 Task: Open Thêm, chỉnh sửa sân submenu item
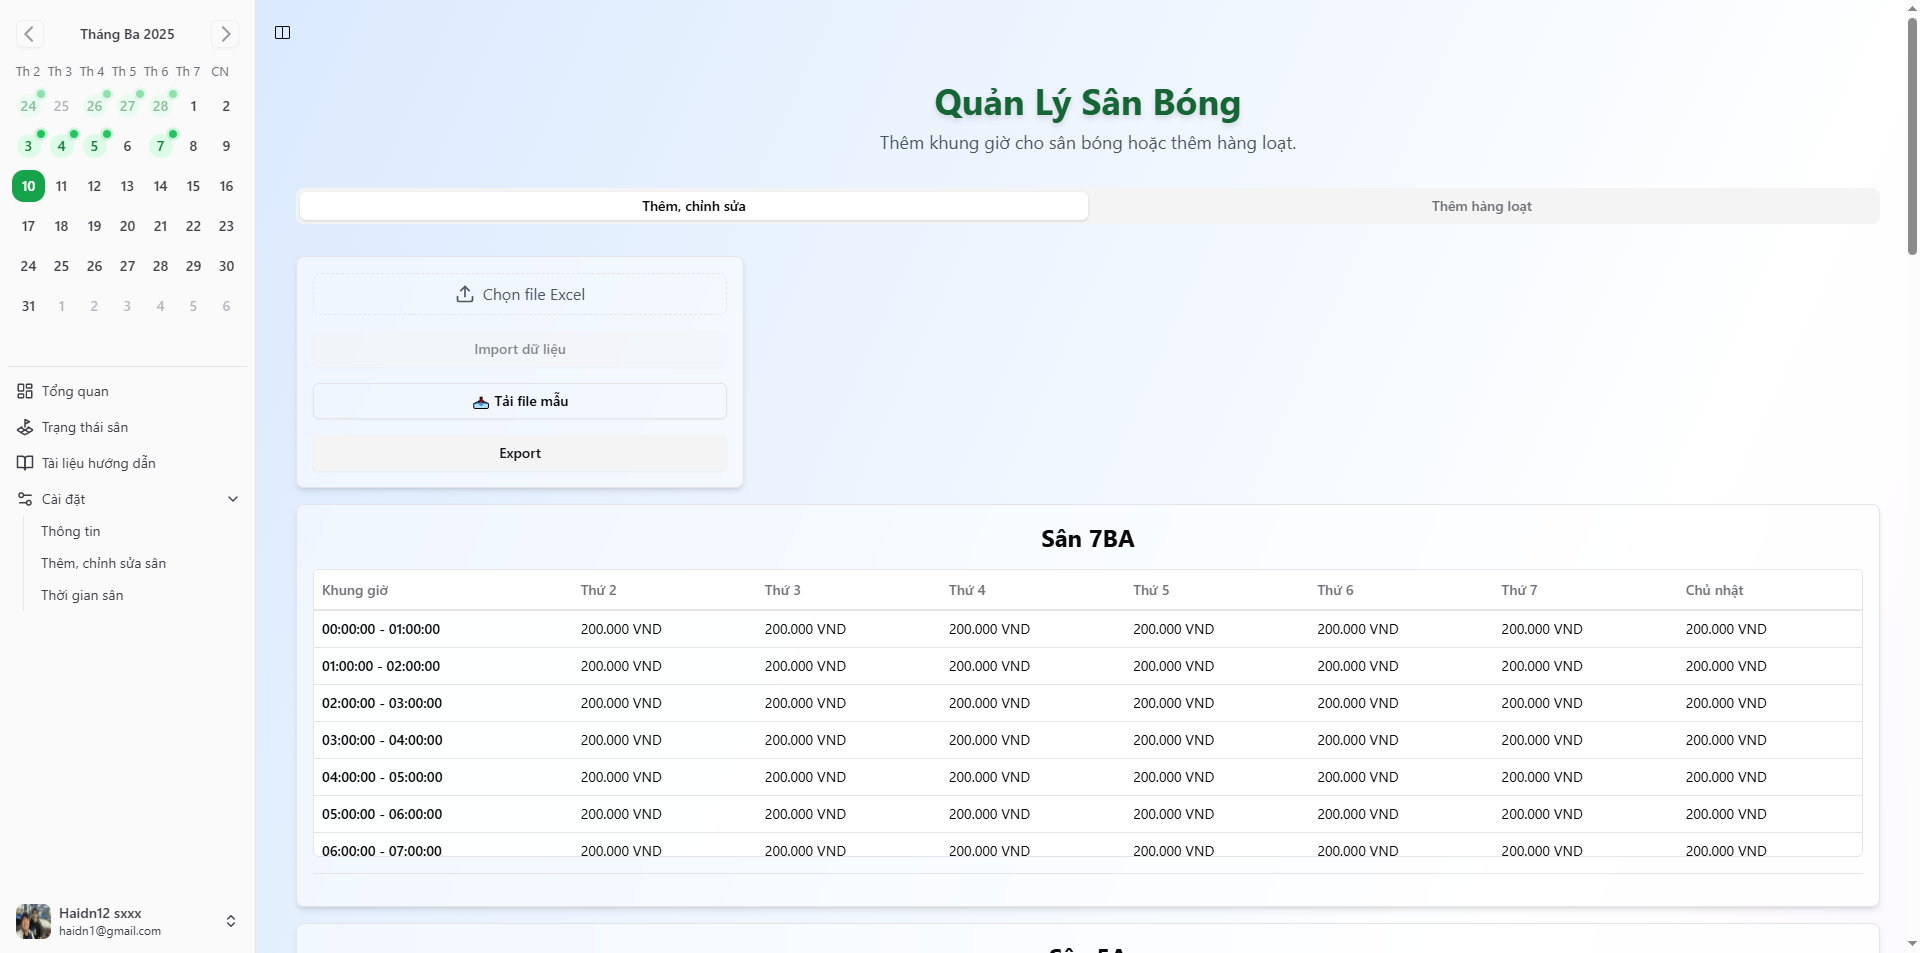[103, 563]
